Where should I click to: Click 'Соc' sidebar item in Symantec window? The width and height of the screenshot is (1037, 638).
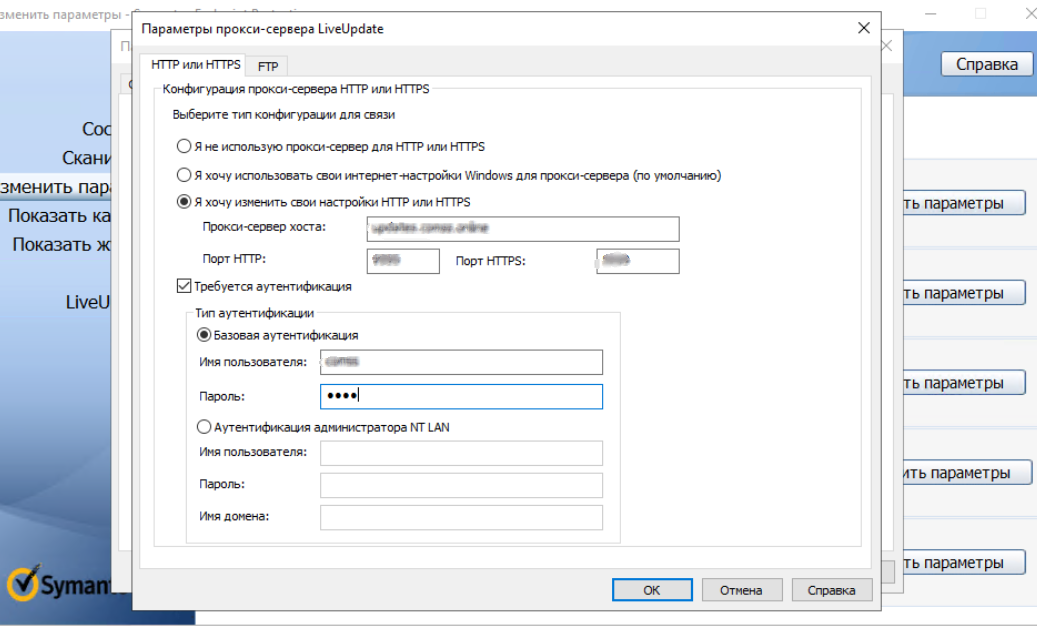coord(97,129)
